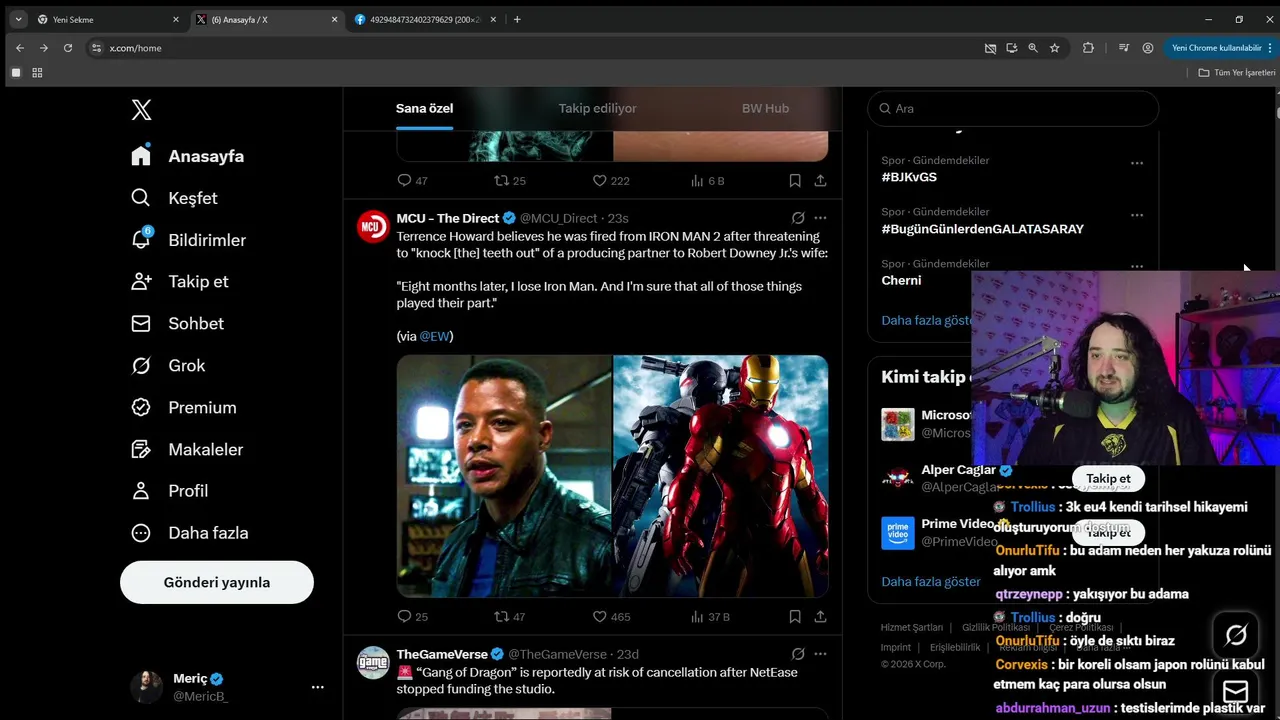Click the Ara search field
This screenshot has height=720, width=1280.
click(1013, 108)
